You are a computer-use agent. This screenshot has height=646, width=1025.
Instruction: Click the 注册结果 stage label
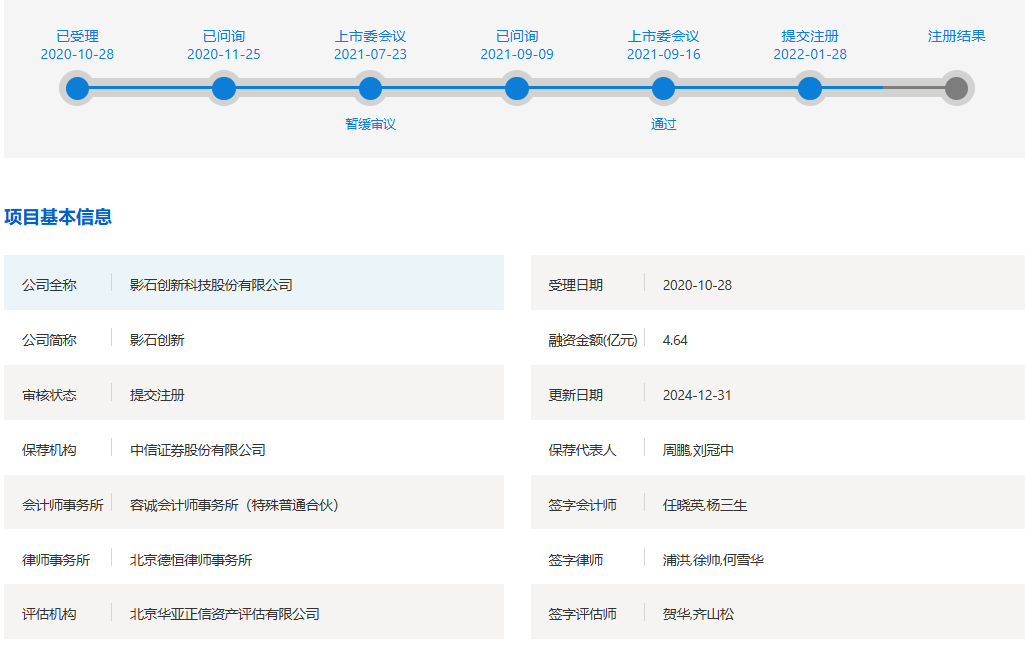click(956, 36)
